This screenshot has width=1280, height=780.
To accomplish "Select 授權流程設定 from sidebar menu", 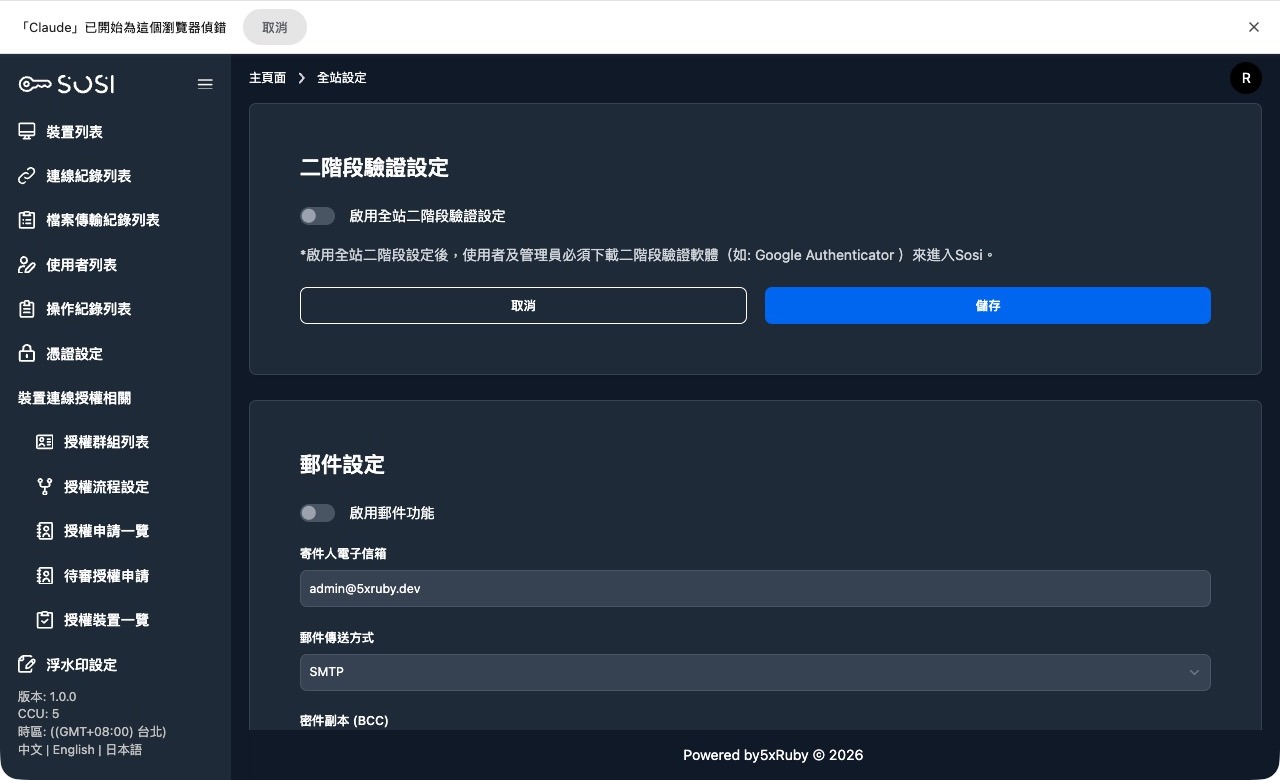I will click(45, 487).
